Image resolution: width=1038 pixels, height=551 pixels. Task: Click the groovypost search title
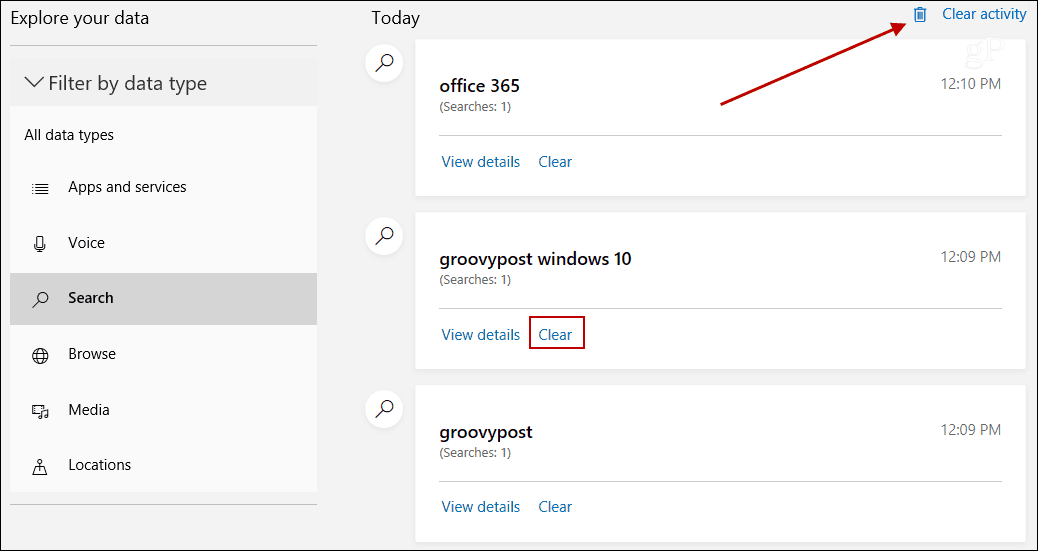486,432
